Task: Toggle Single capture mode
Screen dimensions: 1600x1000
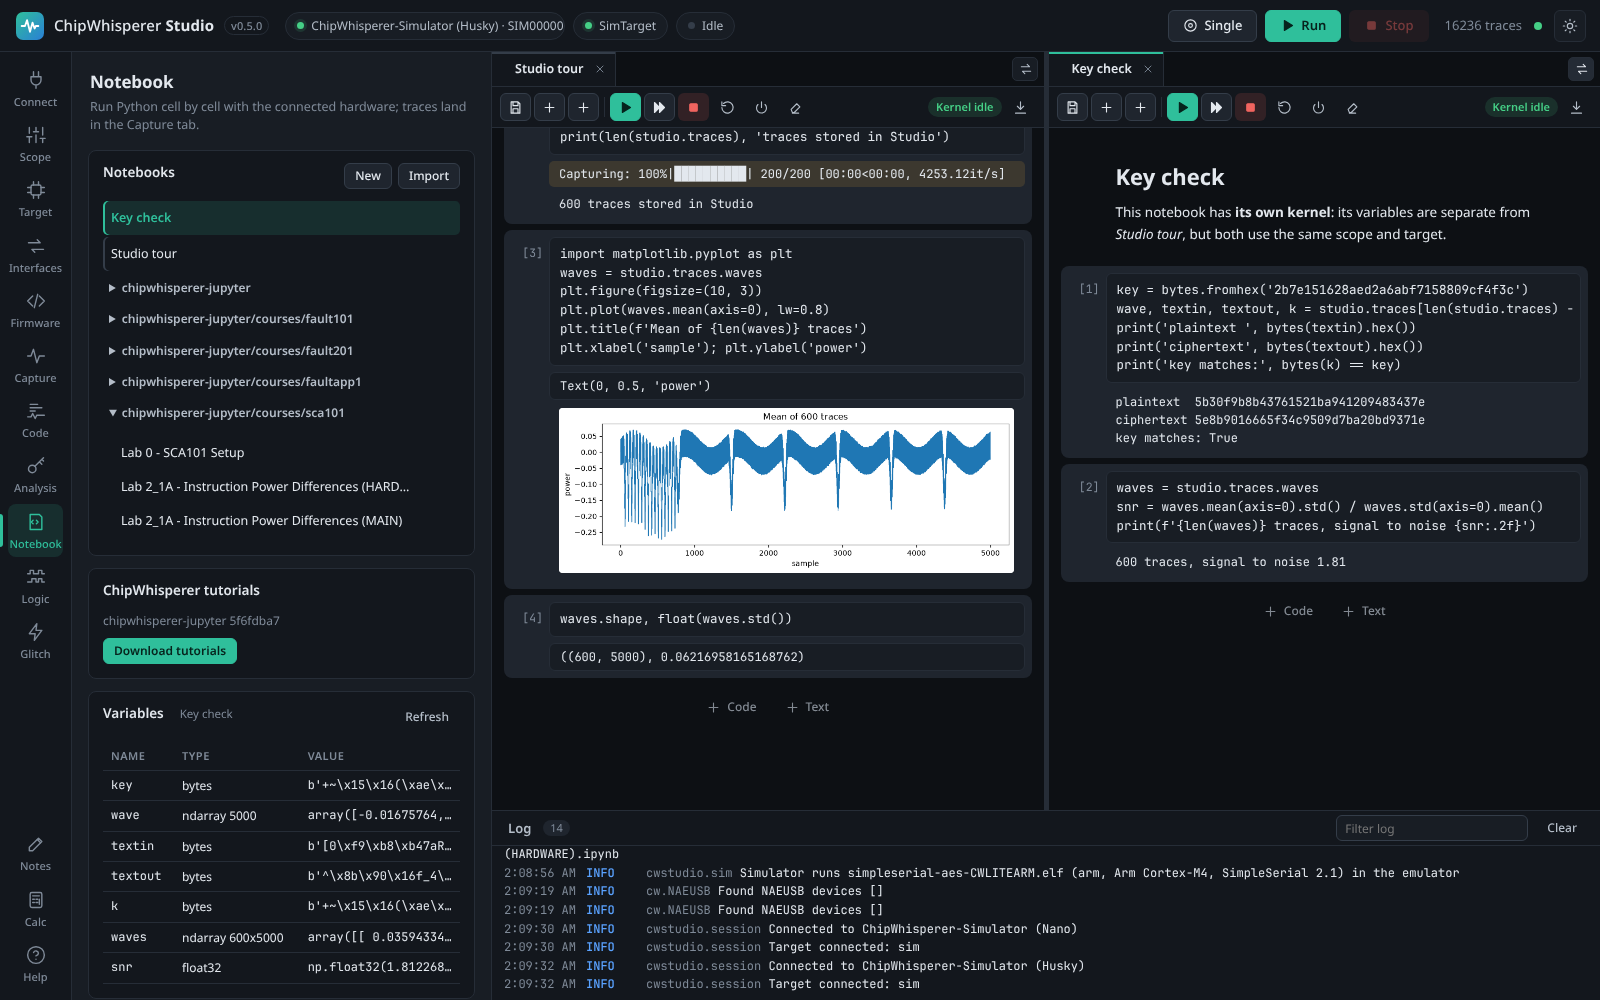Action: tap(1212, 26)
